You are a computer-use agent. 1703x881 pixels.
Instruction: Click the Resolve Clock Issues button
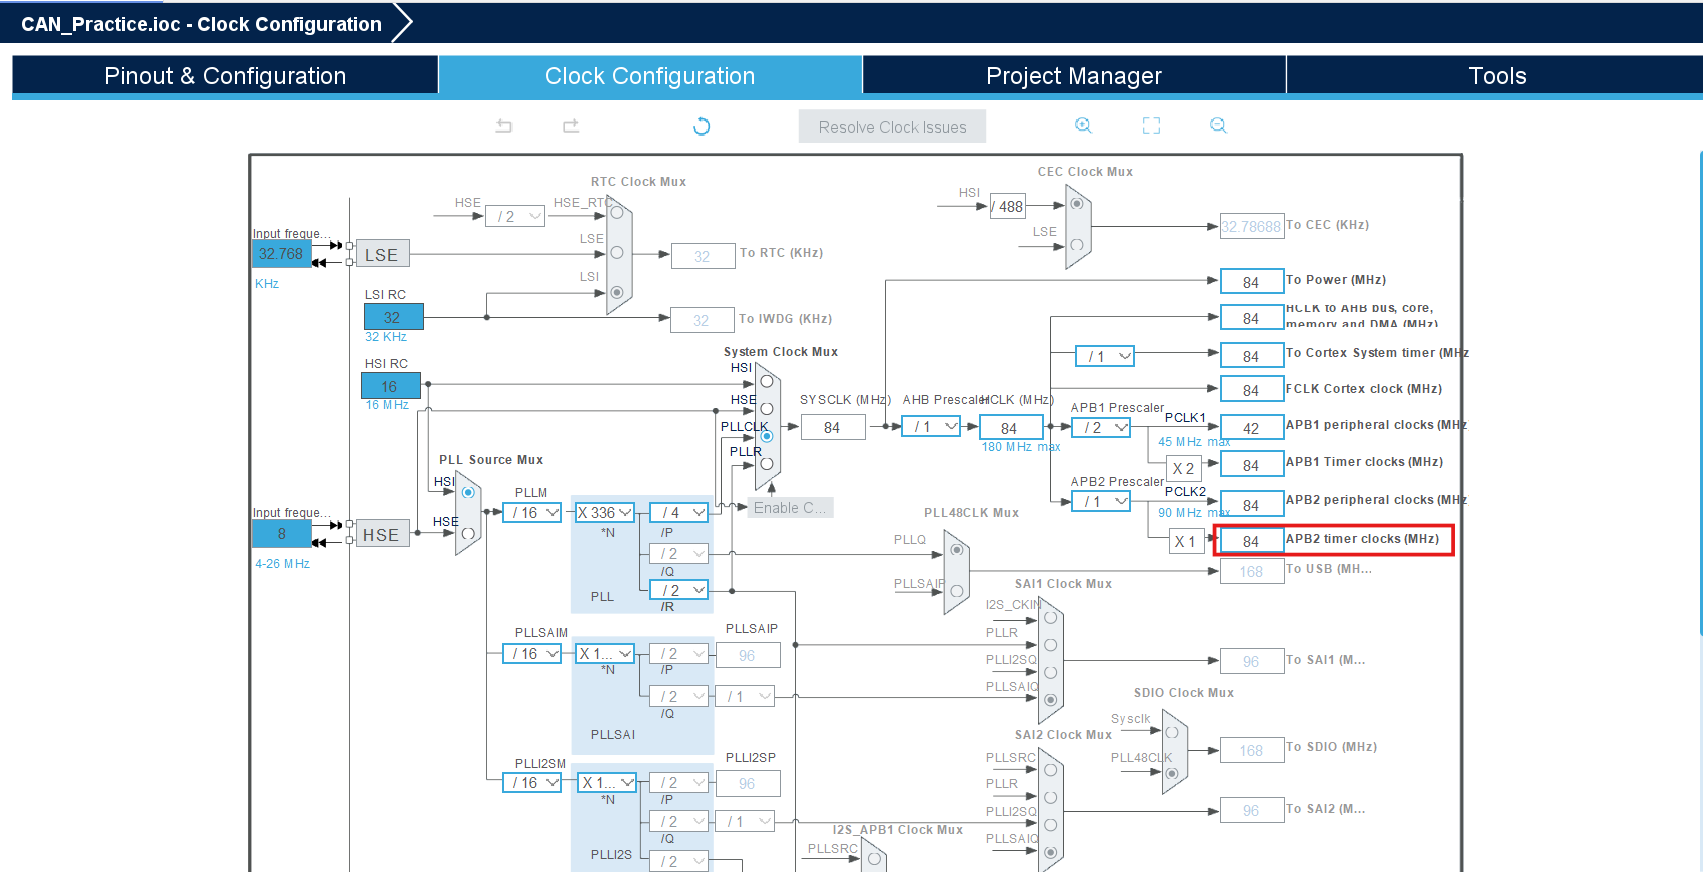(892, 127)
